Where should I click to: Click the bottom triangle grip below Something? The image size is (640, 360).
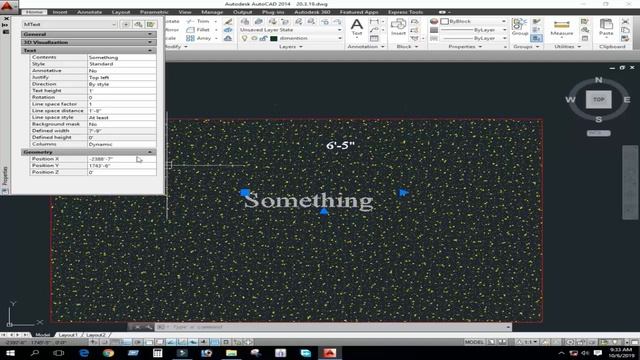click(x=324, y=211)
